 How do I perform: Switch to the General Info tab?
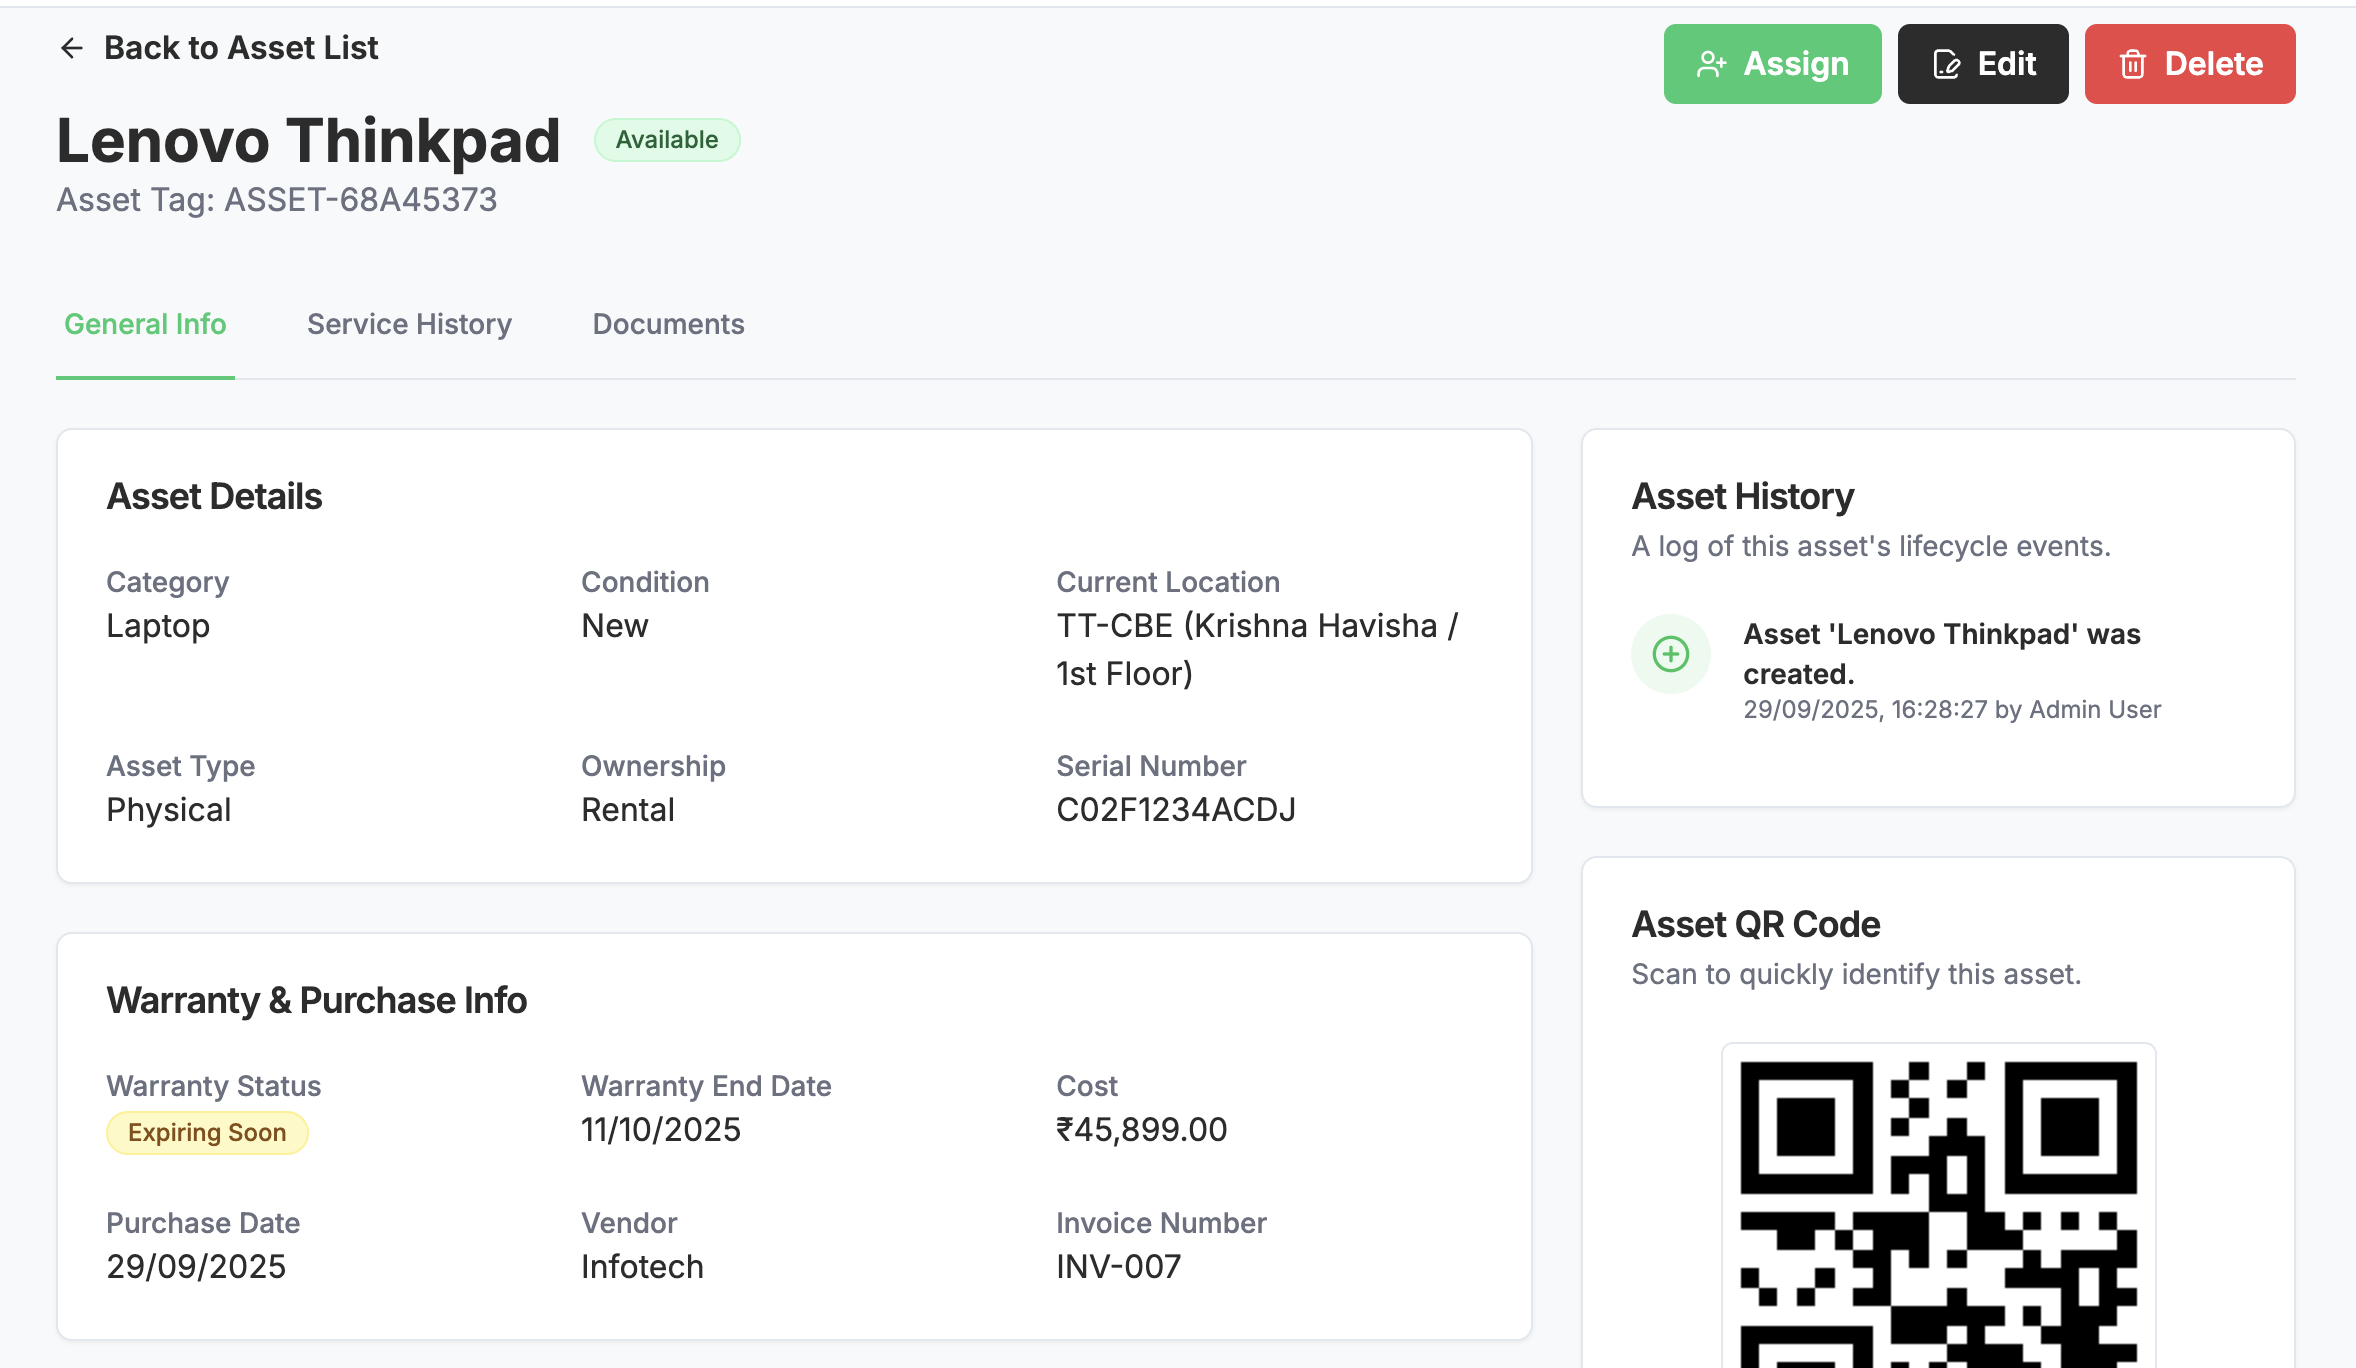pyautogui.click(x=145, y=324)
